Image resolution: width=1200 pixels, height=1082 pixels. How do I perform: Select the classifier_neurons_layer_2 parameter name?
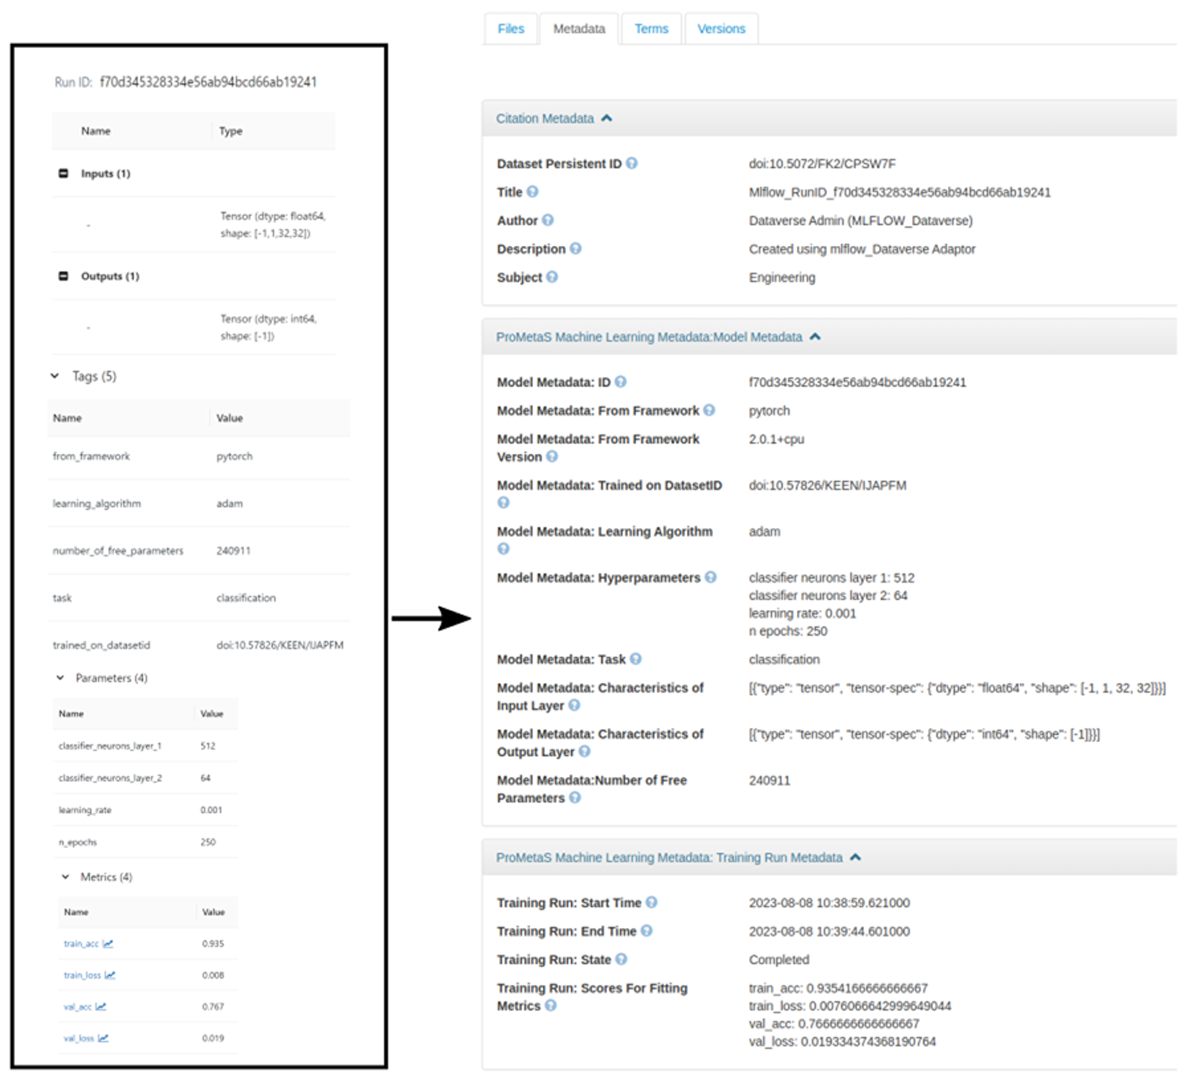(110, 778)
